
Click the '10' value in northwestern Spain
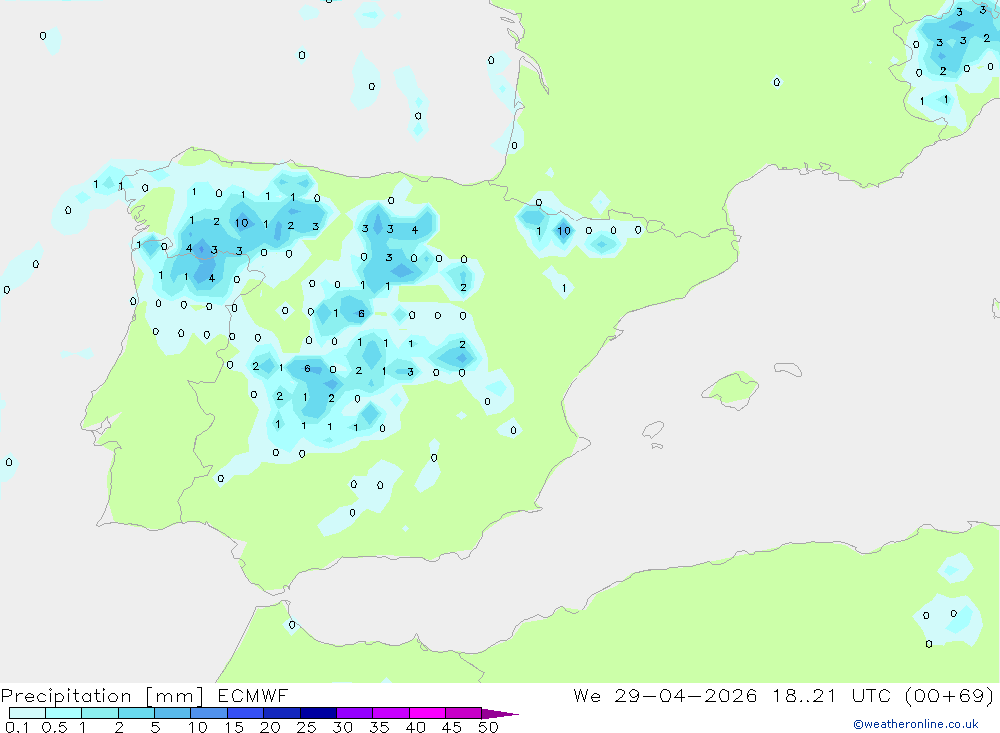[x=241, y=223]
